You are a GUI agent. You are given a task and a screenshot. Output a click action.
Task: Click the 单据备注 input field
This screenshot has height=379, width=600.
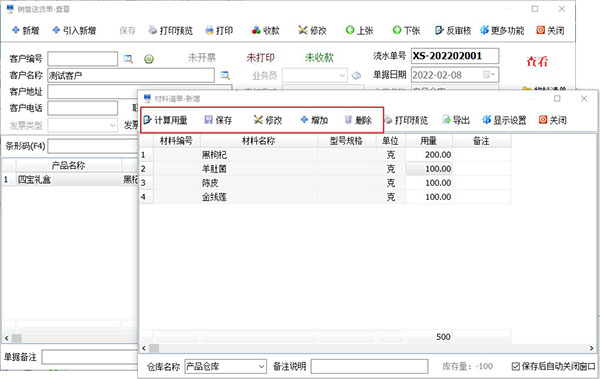point(90,357)
